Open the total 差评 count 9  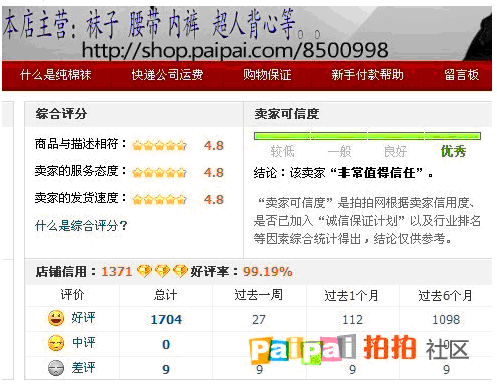pyautogui.click(x=166, y=369)
